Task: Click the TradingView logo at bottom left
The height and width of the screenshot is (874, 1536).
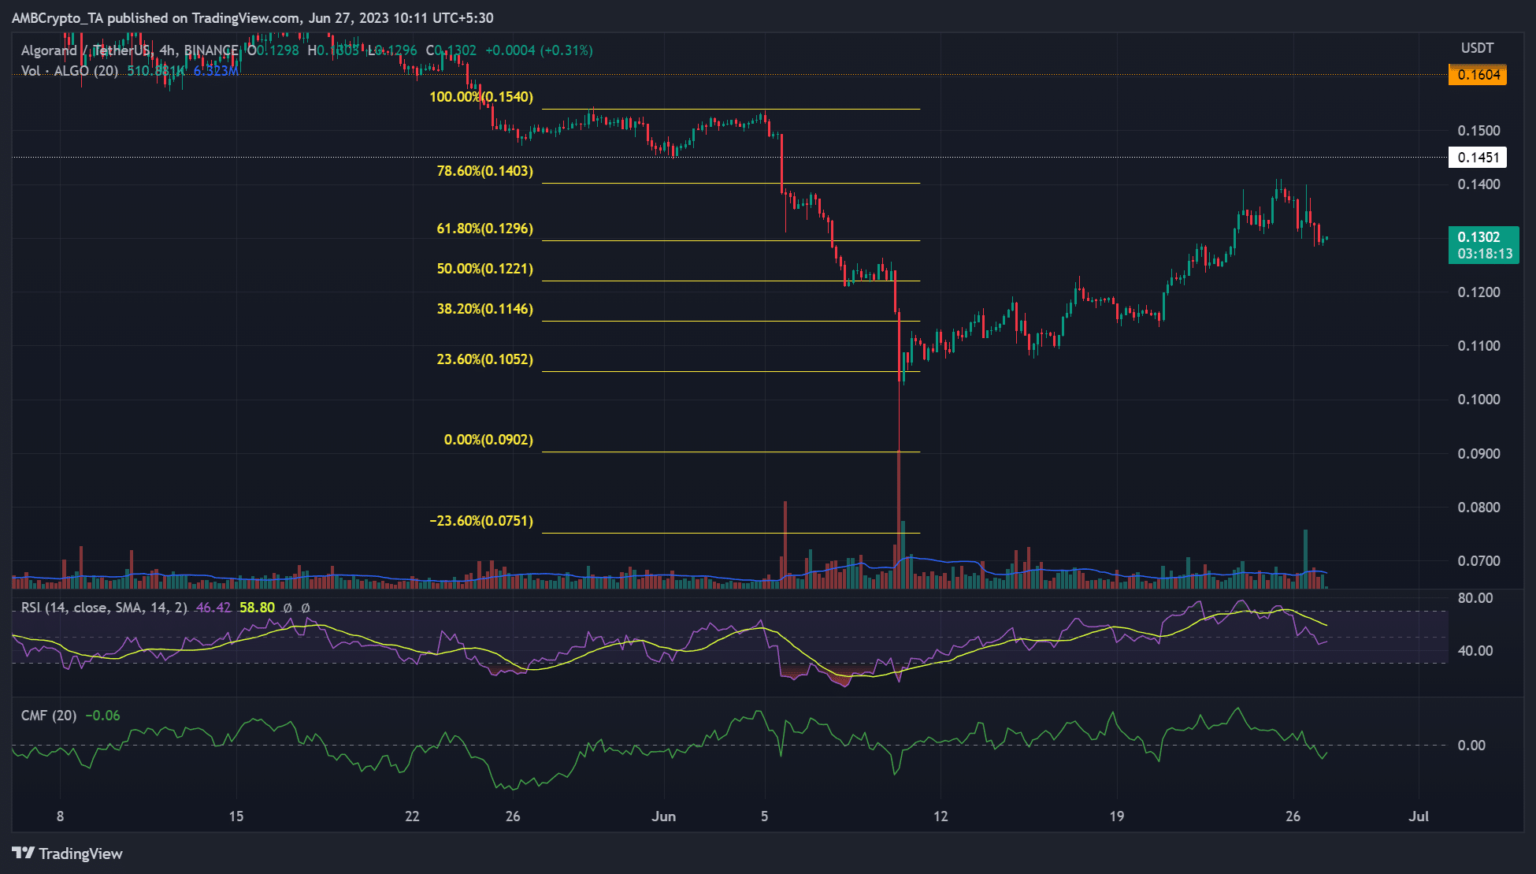Action: pos(67,853)
